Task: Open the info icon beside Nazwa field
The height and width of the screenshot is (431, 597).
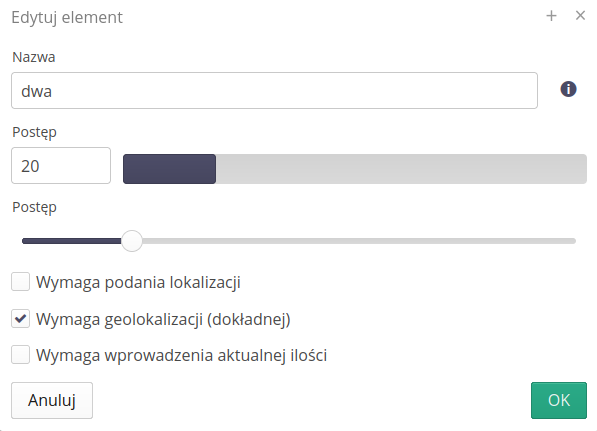Action: (568, 89)
